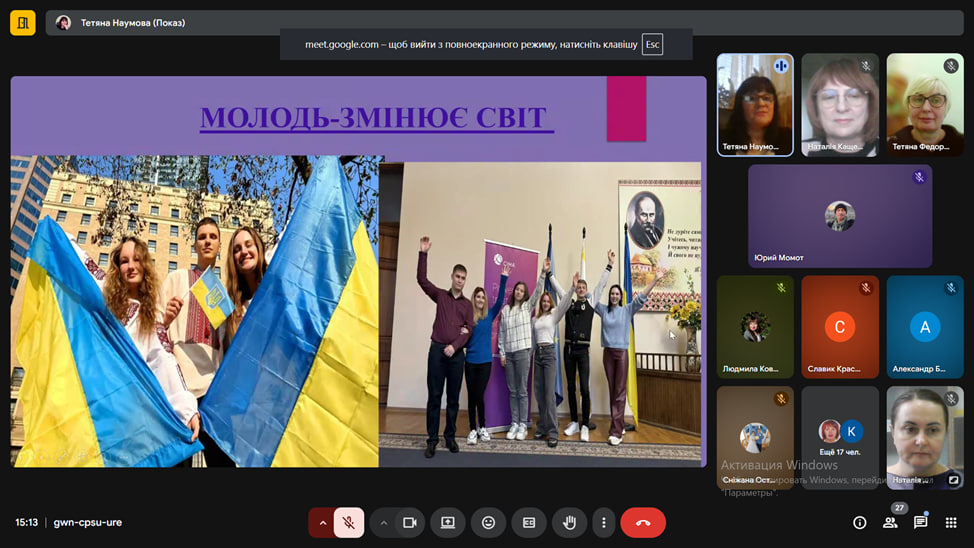Open the chat messages panel
The height and width of the screenshot is (548, 974).
(x=920, y=522)
